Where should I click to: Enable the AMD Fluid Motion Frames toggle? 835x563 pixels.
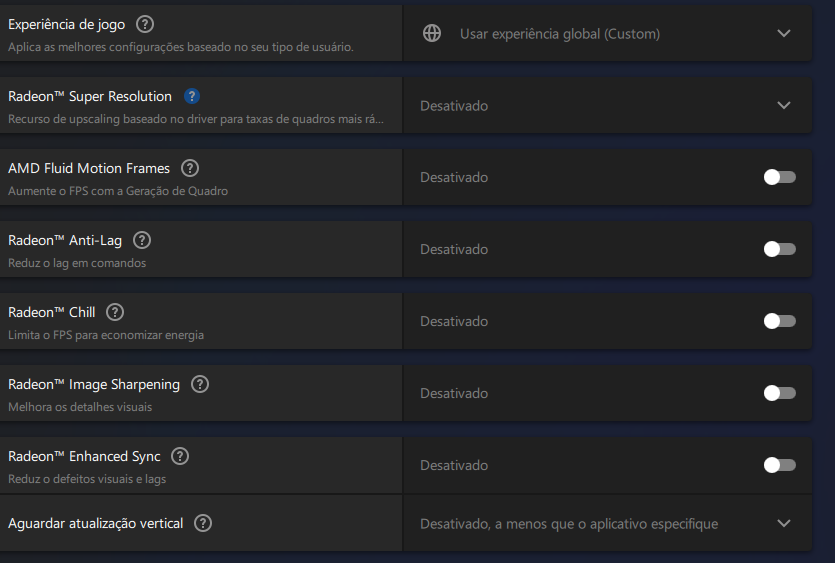(x=780, y=177)
